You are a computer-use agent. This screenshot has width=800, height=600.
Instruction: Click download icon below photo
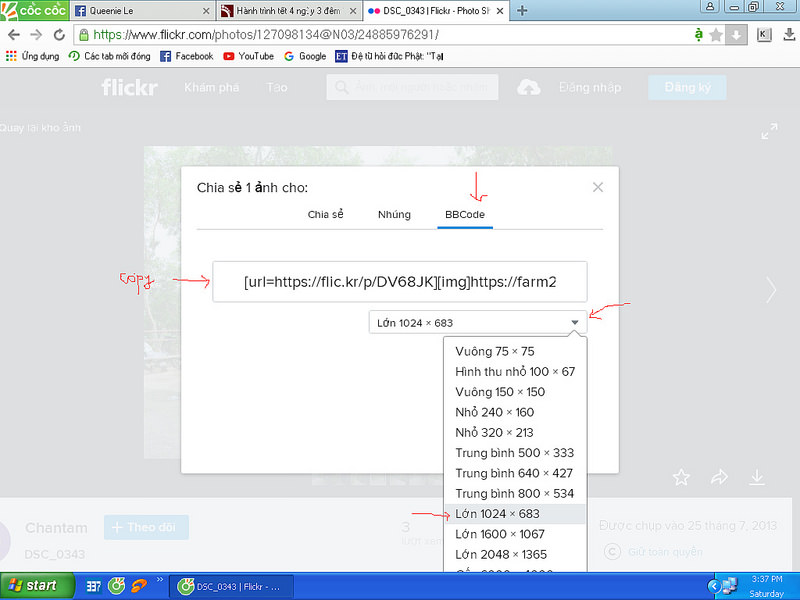[757, 478]
